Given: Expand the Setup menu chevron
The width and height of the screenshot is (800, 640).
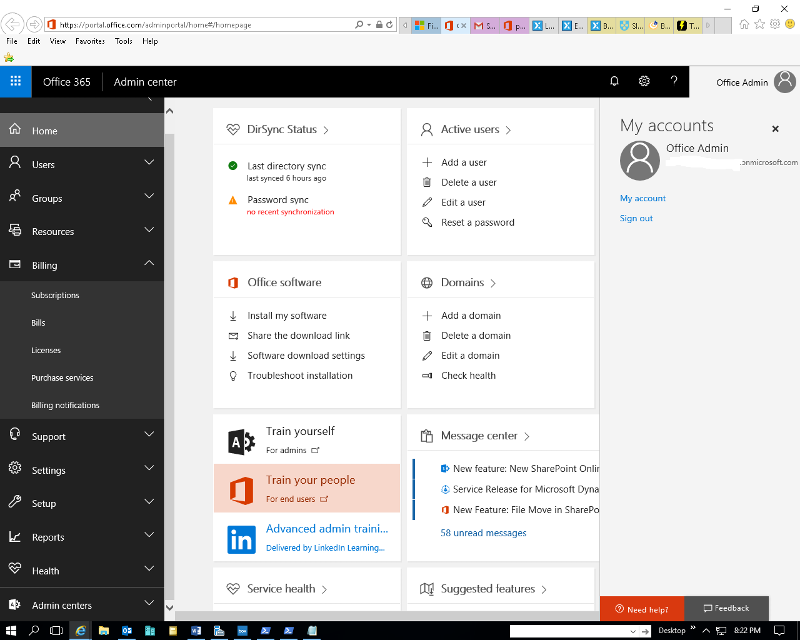Looking at the screenshot, I should pos(149,502).
